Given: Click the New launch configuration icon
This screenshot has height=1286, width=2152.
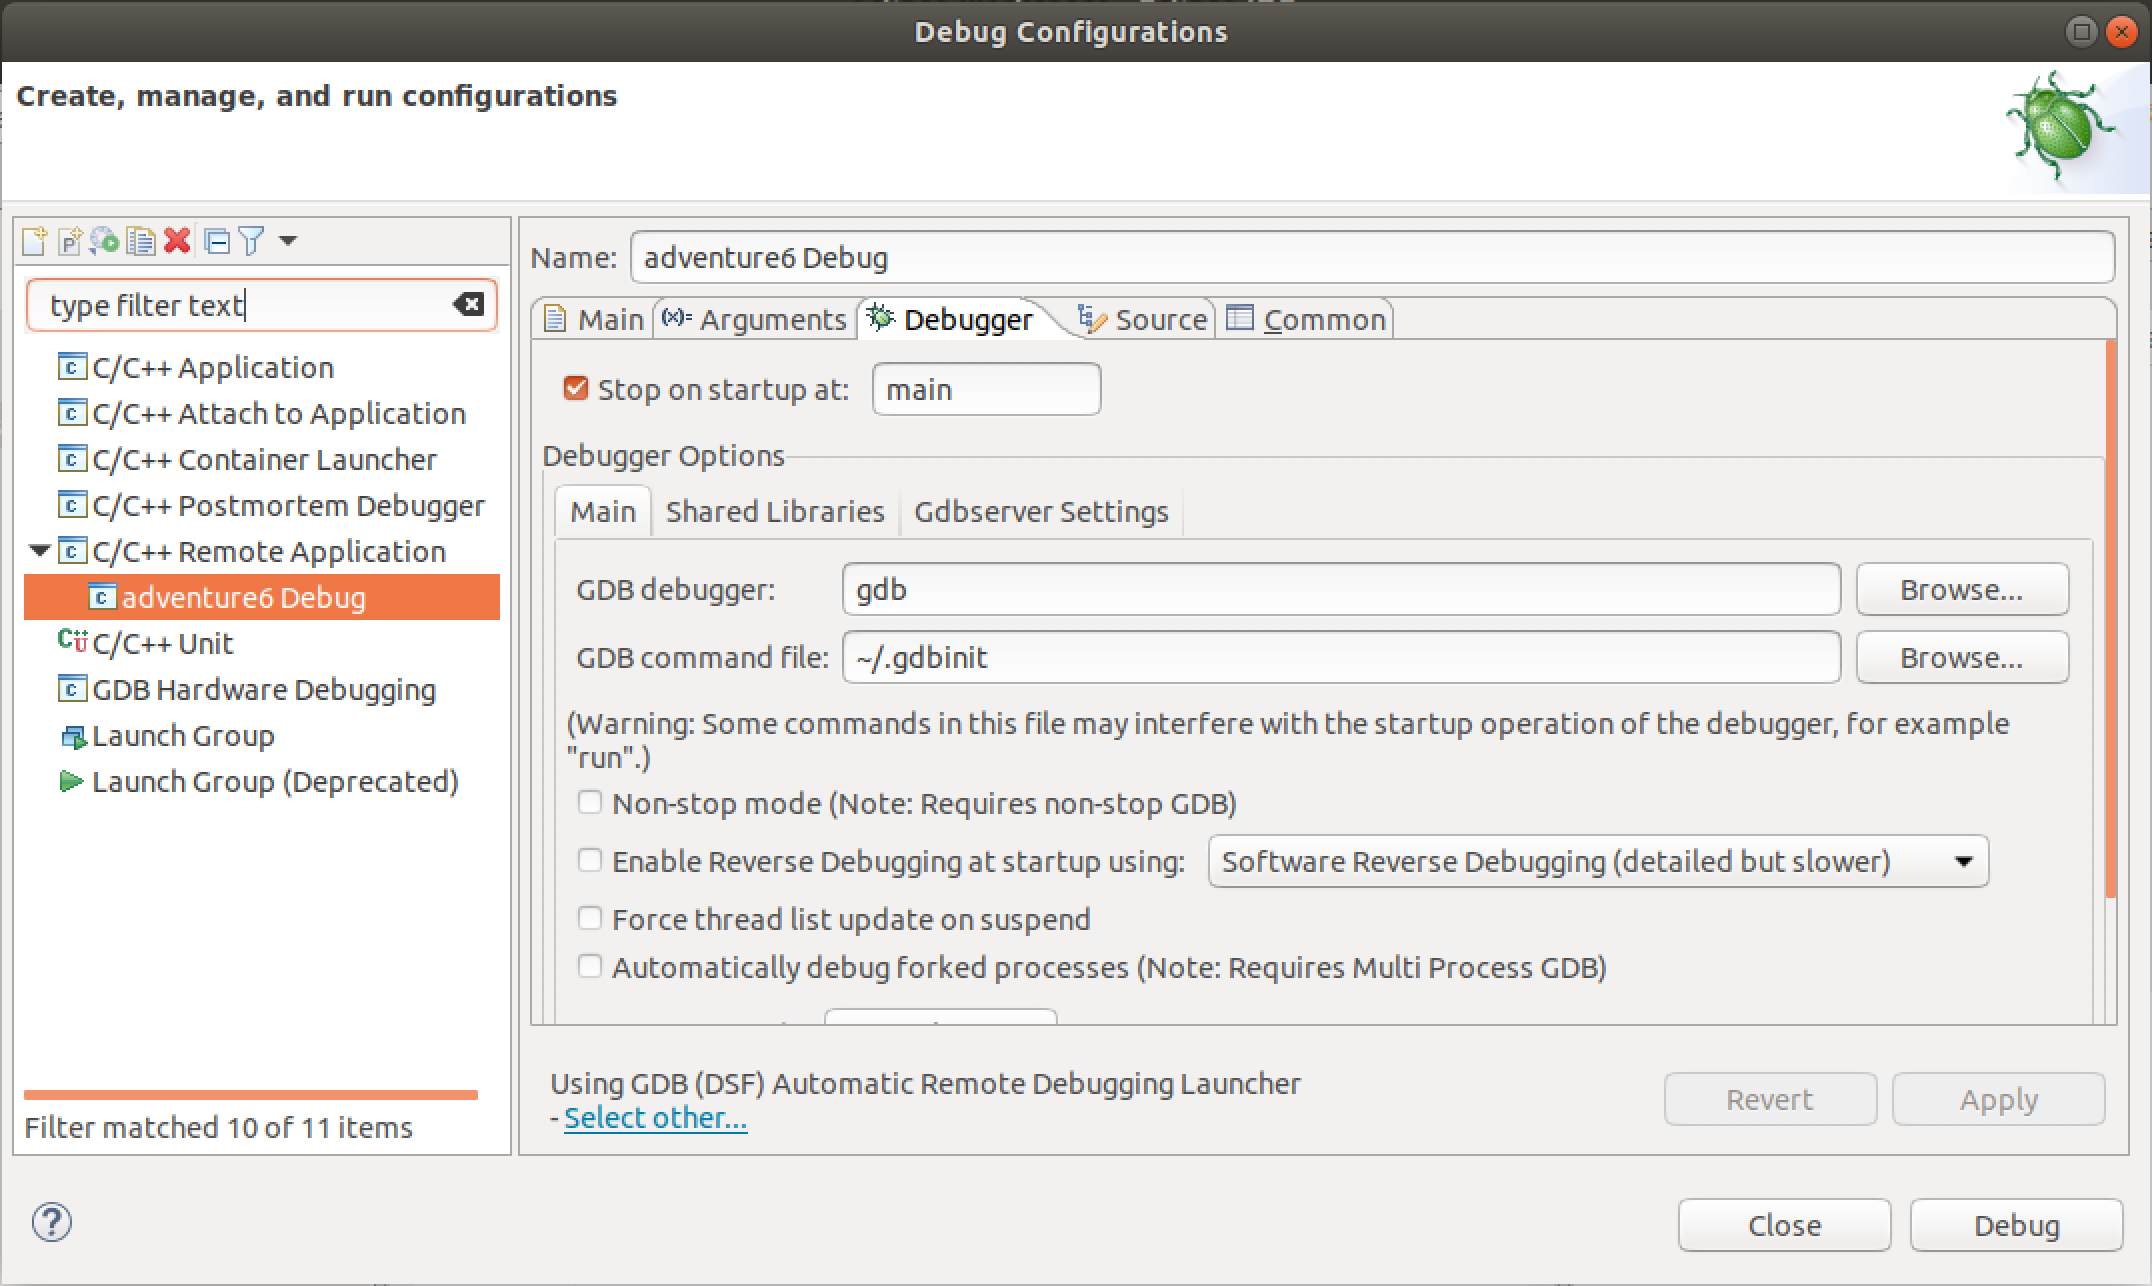Looking at the screenshot, I should pos(34,241).
